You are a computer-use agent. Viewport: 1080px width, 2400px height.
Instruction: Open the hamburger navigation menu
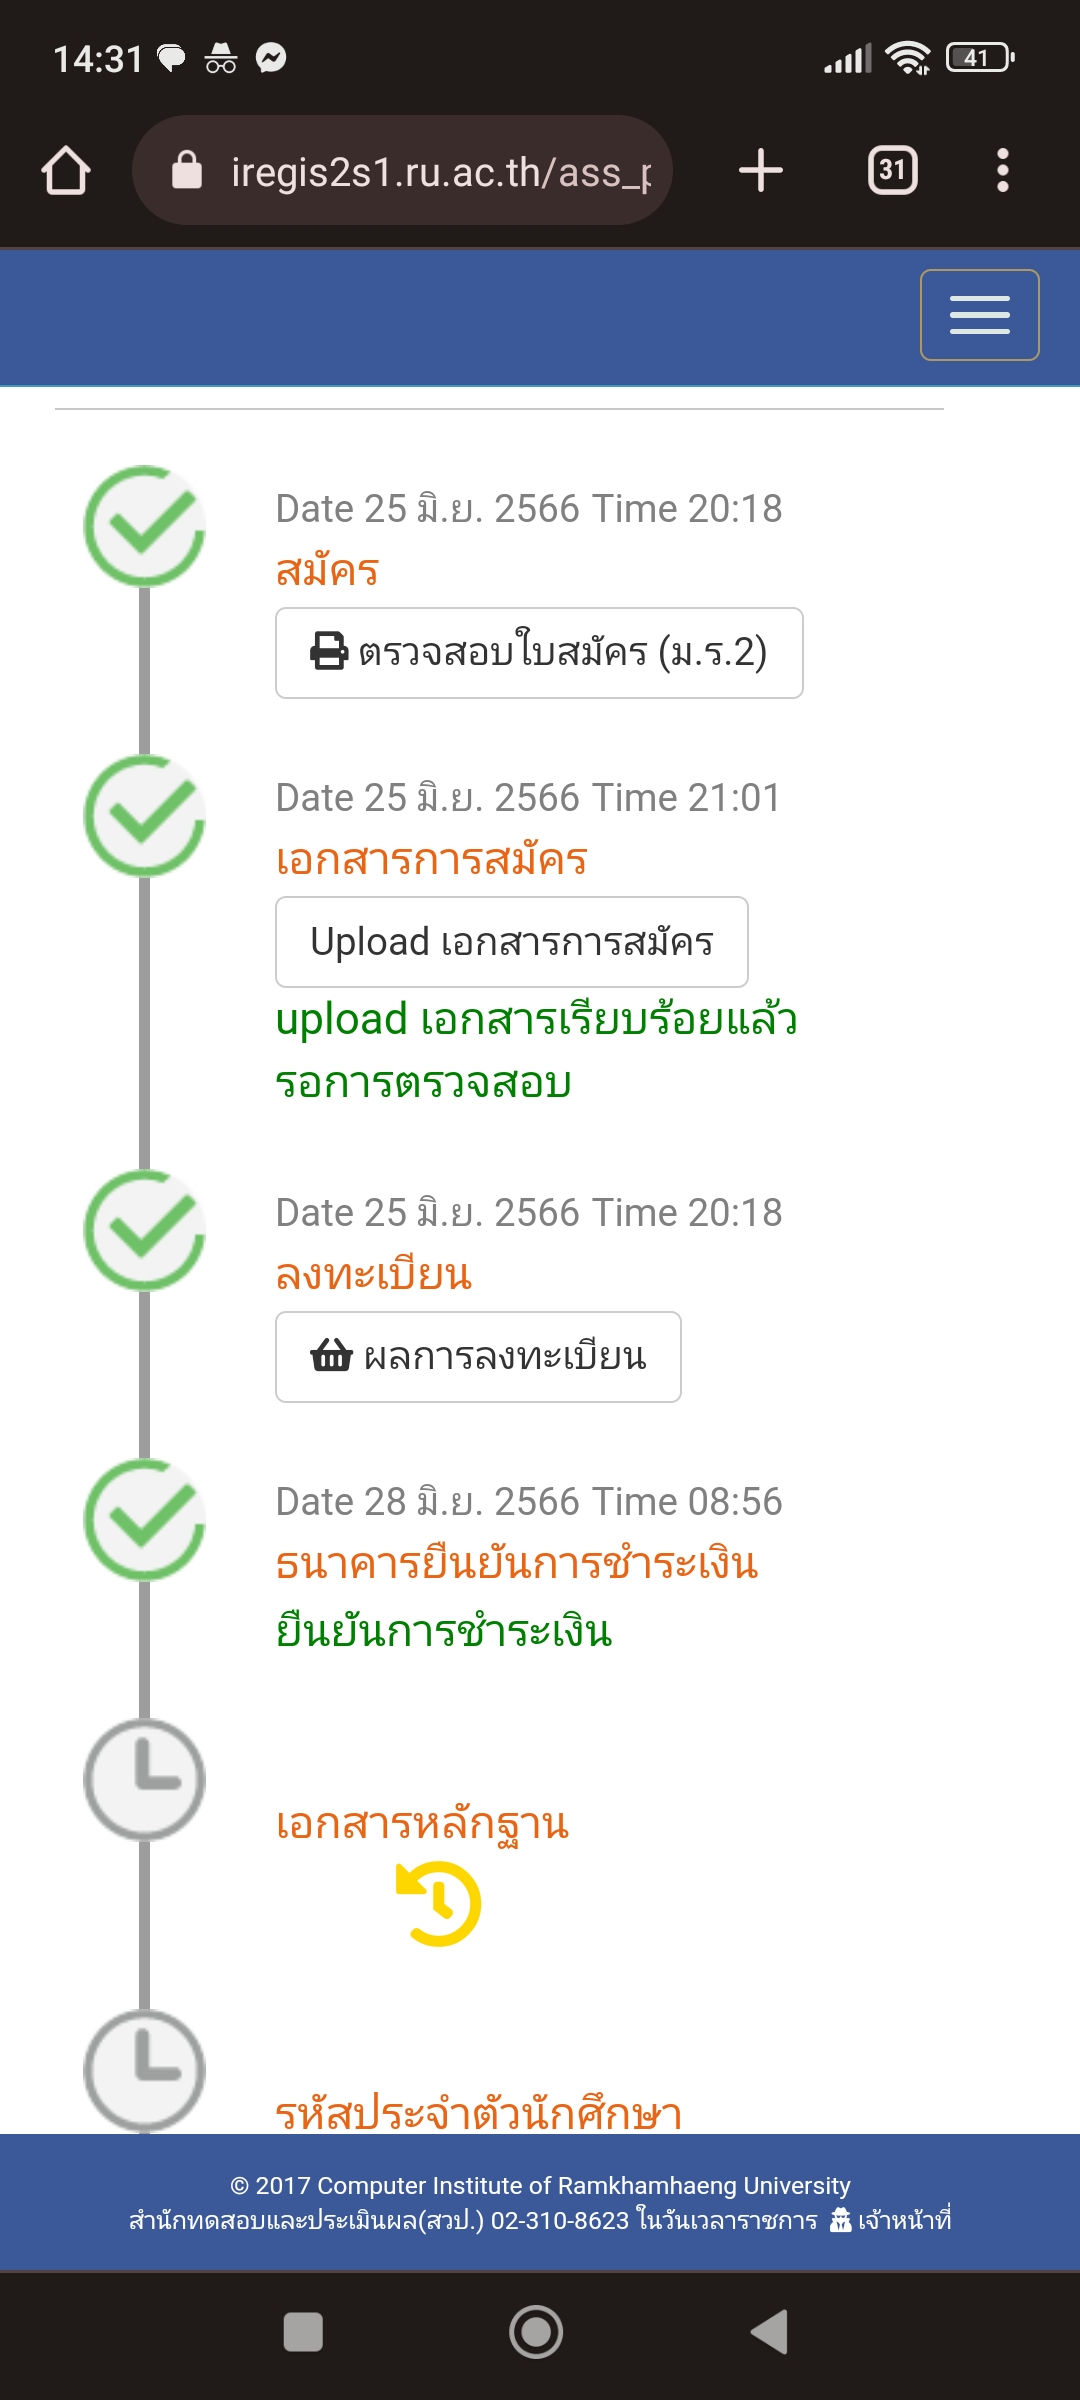pyautogui.click(x=979, y=315)
